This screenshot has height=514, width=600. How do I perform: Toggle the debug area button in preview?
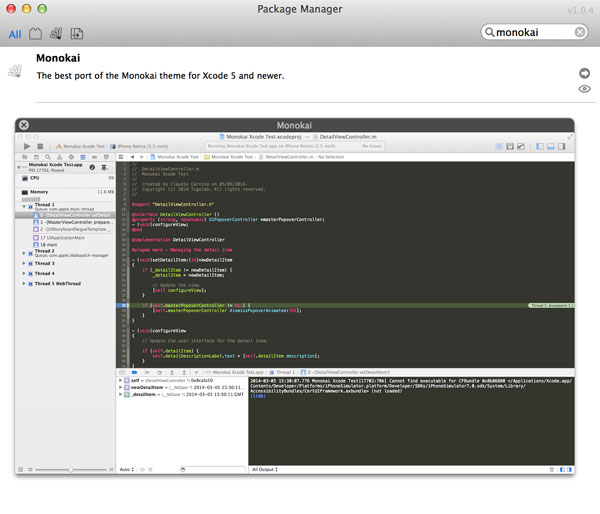click(x=551, y=147)
